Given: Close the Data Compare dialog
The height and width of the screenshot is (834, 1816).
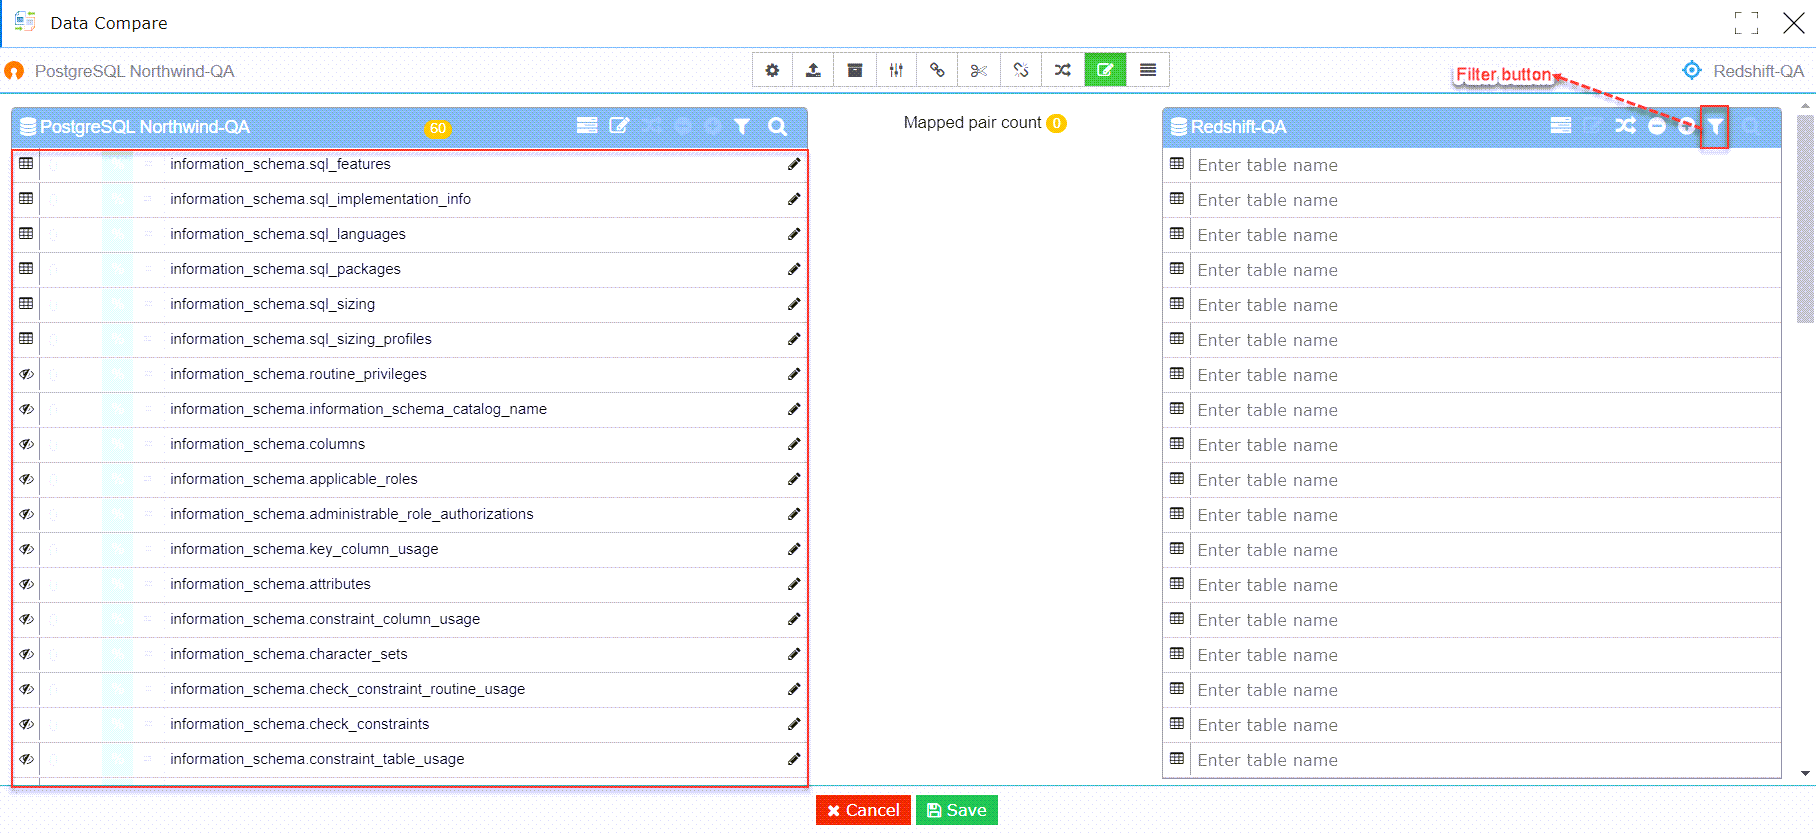Looking at the screenshot, I should (x=1794, y=23).
